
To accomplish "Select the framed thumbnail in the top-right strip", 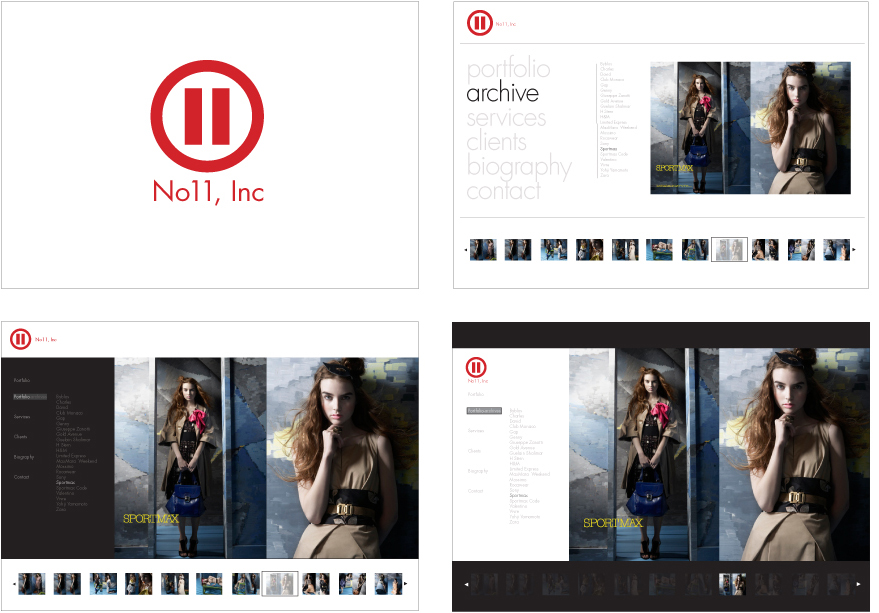I will click(x=729, y=250).
